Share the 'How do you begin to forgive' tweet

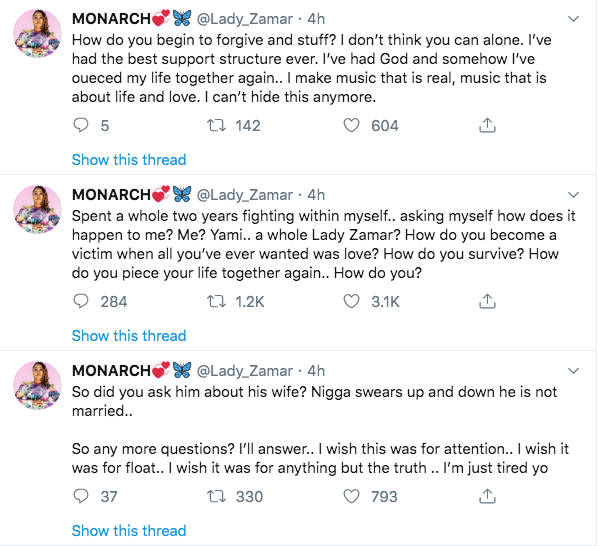pyautogui.click(x=487, y=125)
